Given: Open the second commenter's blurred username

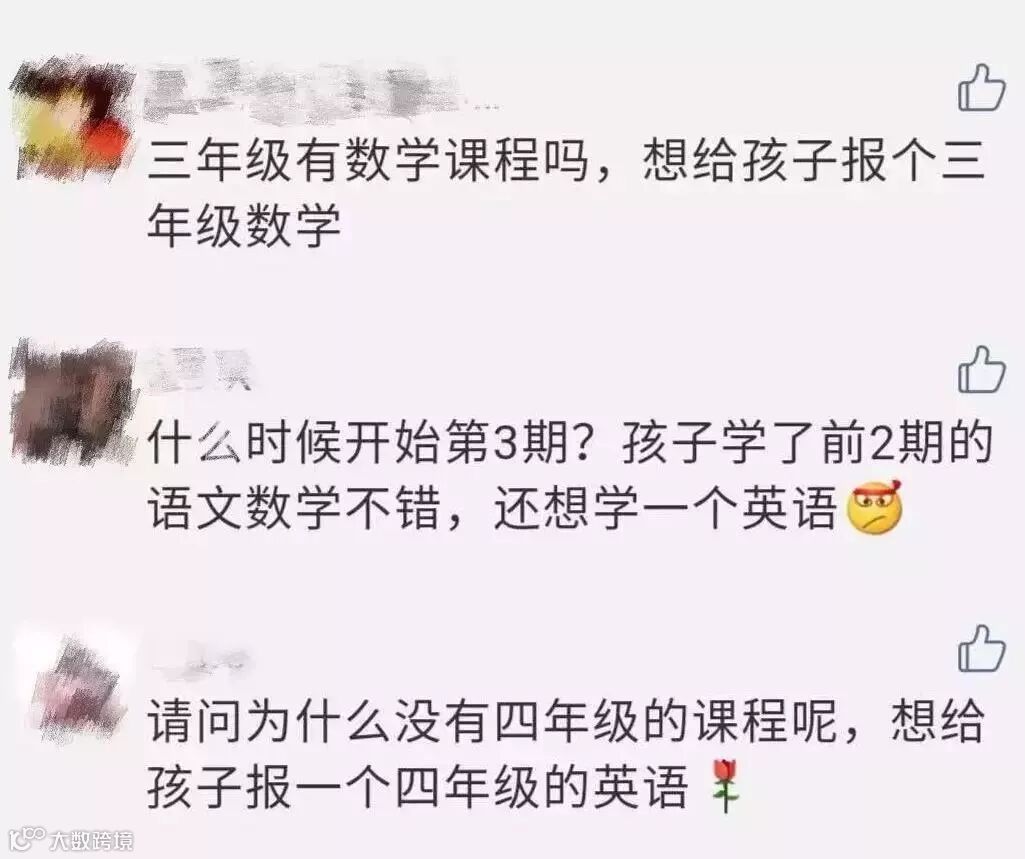Looking at the screenshot, I should point(201,369).
